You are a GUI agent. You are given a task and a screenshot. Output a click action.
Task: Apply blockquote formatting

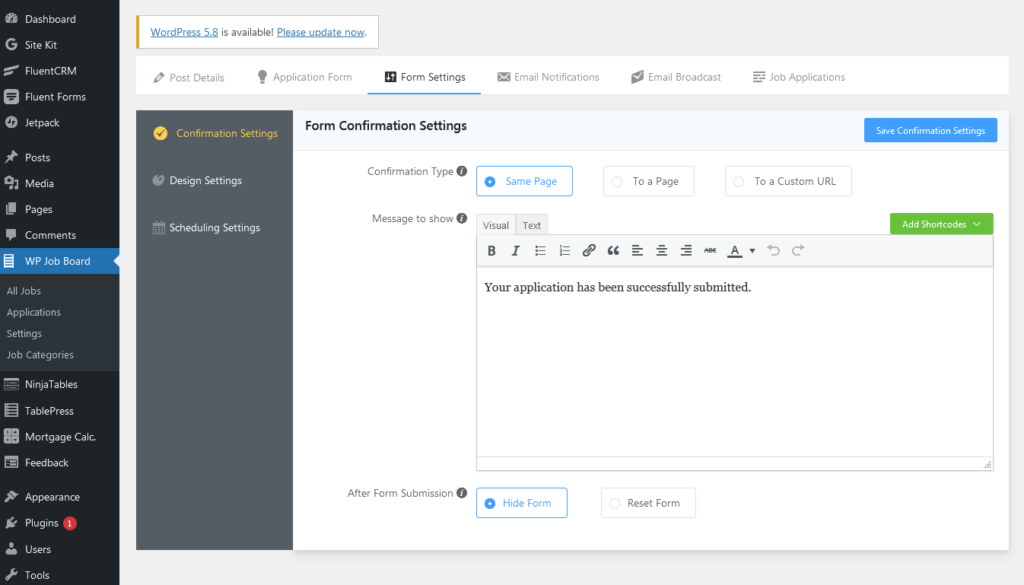612,250
